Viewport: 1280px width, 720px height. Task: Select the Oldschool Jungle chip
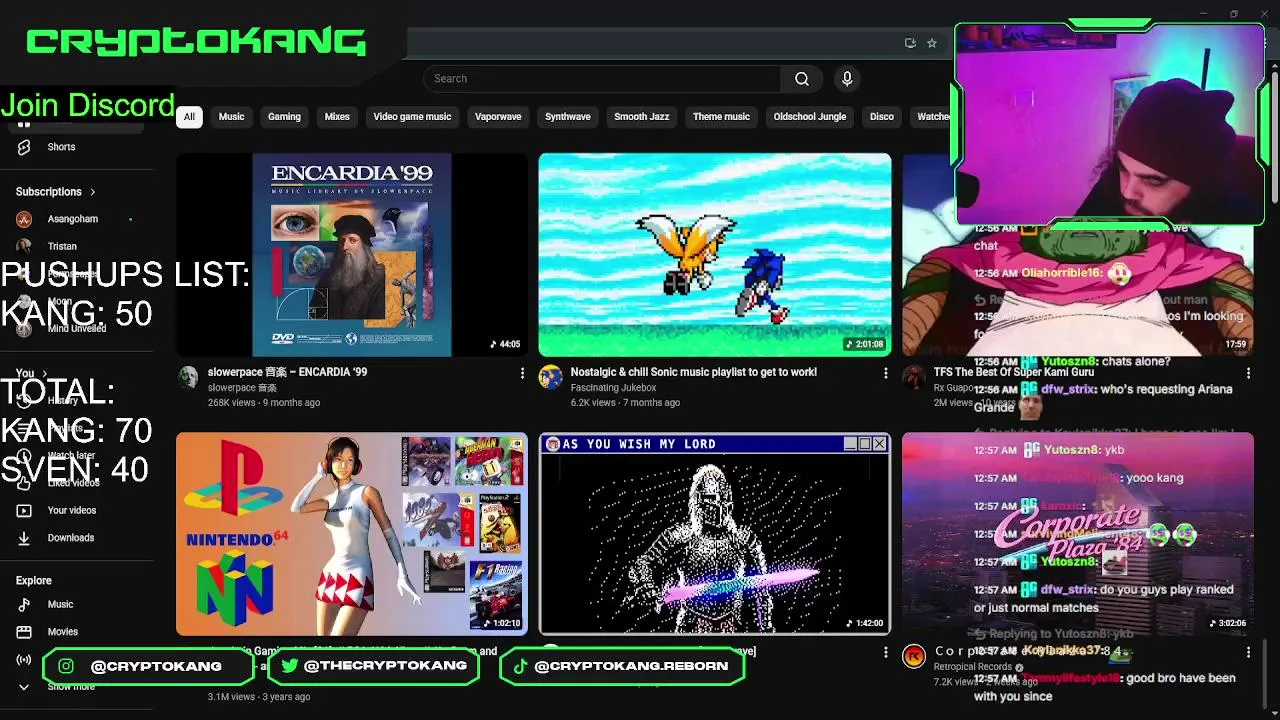(810, 117)
